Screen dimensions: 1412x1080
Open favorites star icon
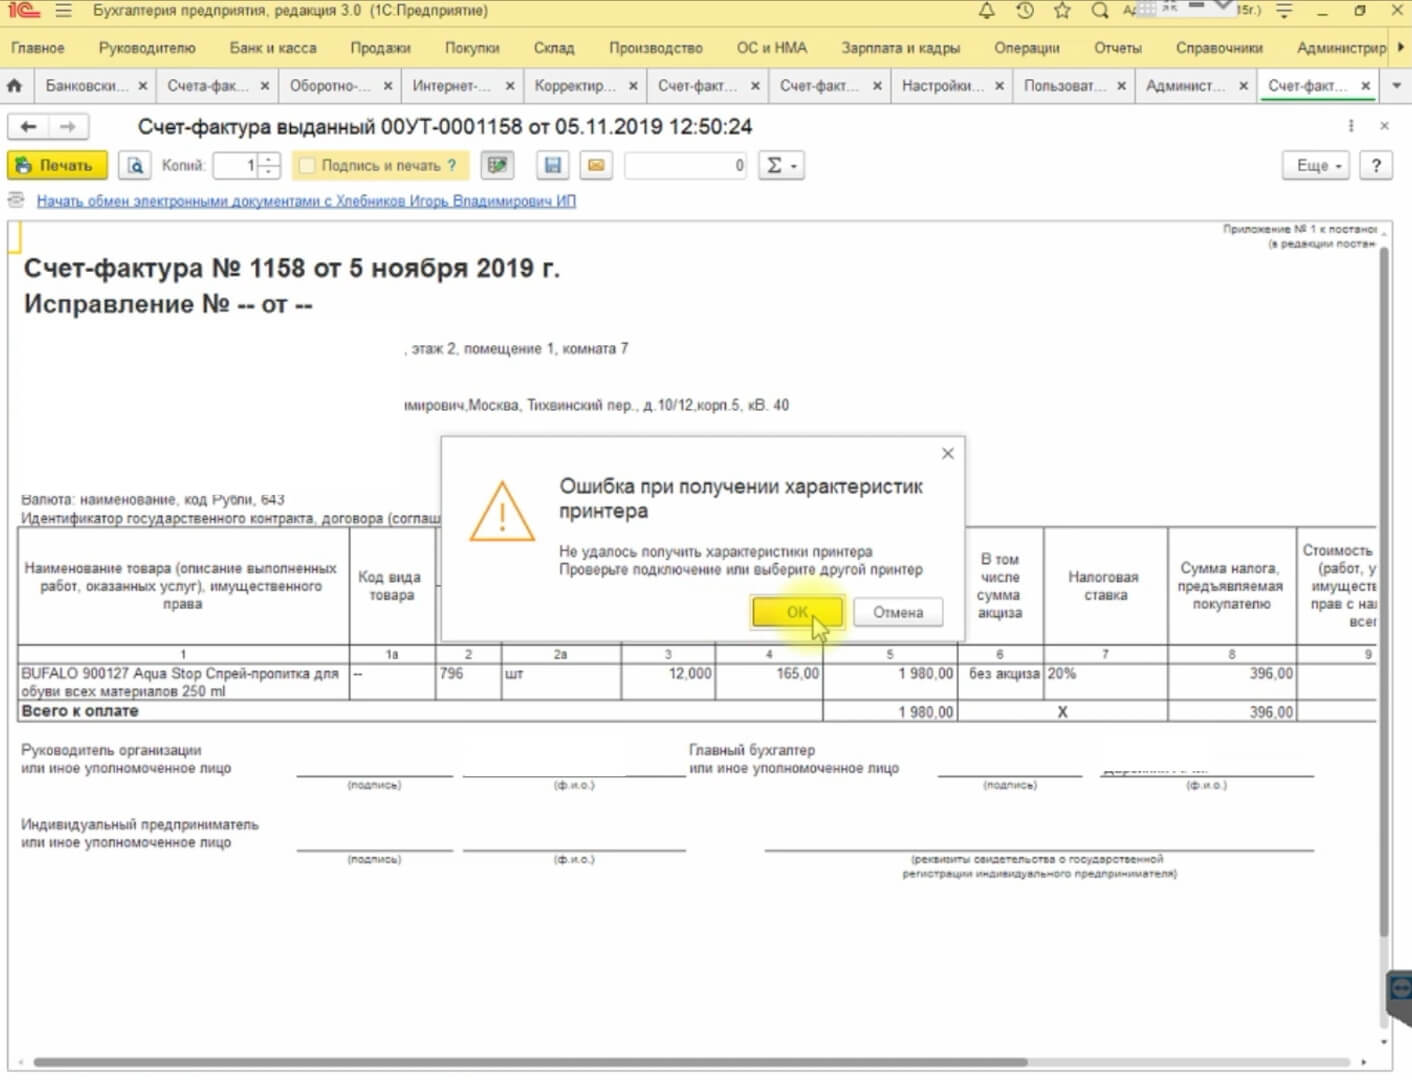pyautogui.click(x=1062, y=11)
